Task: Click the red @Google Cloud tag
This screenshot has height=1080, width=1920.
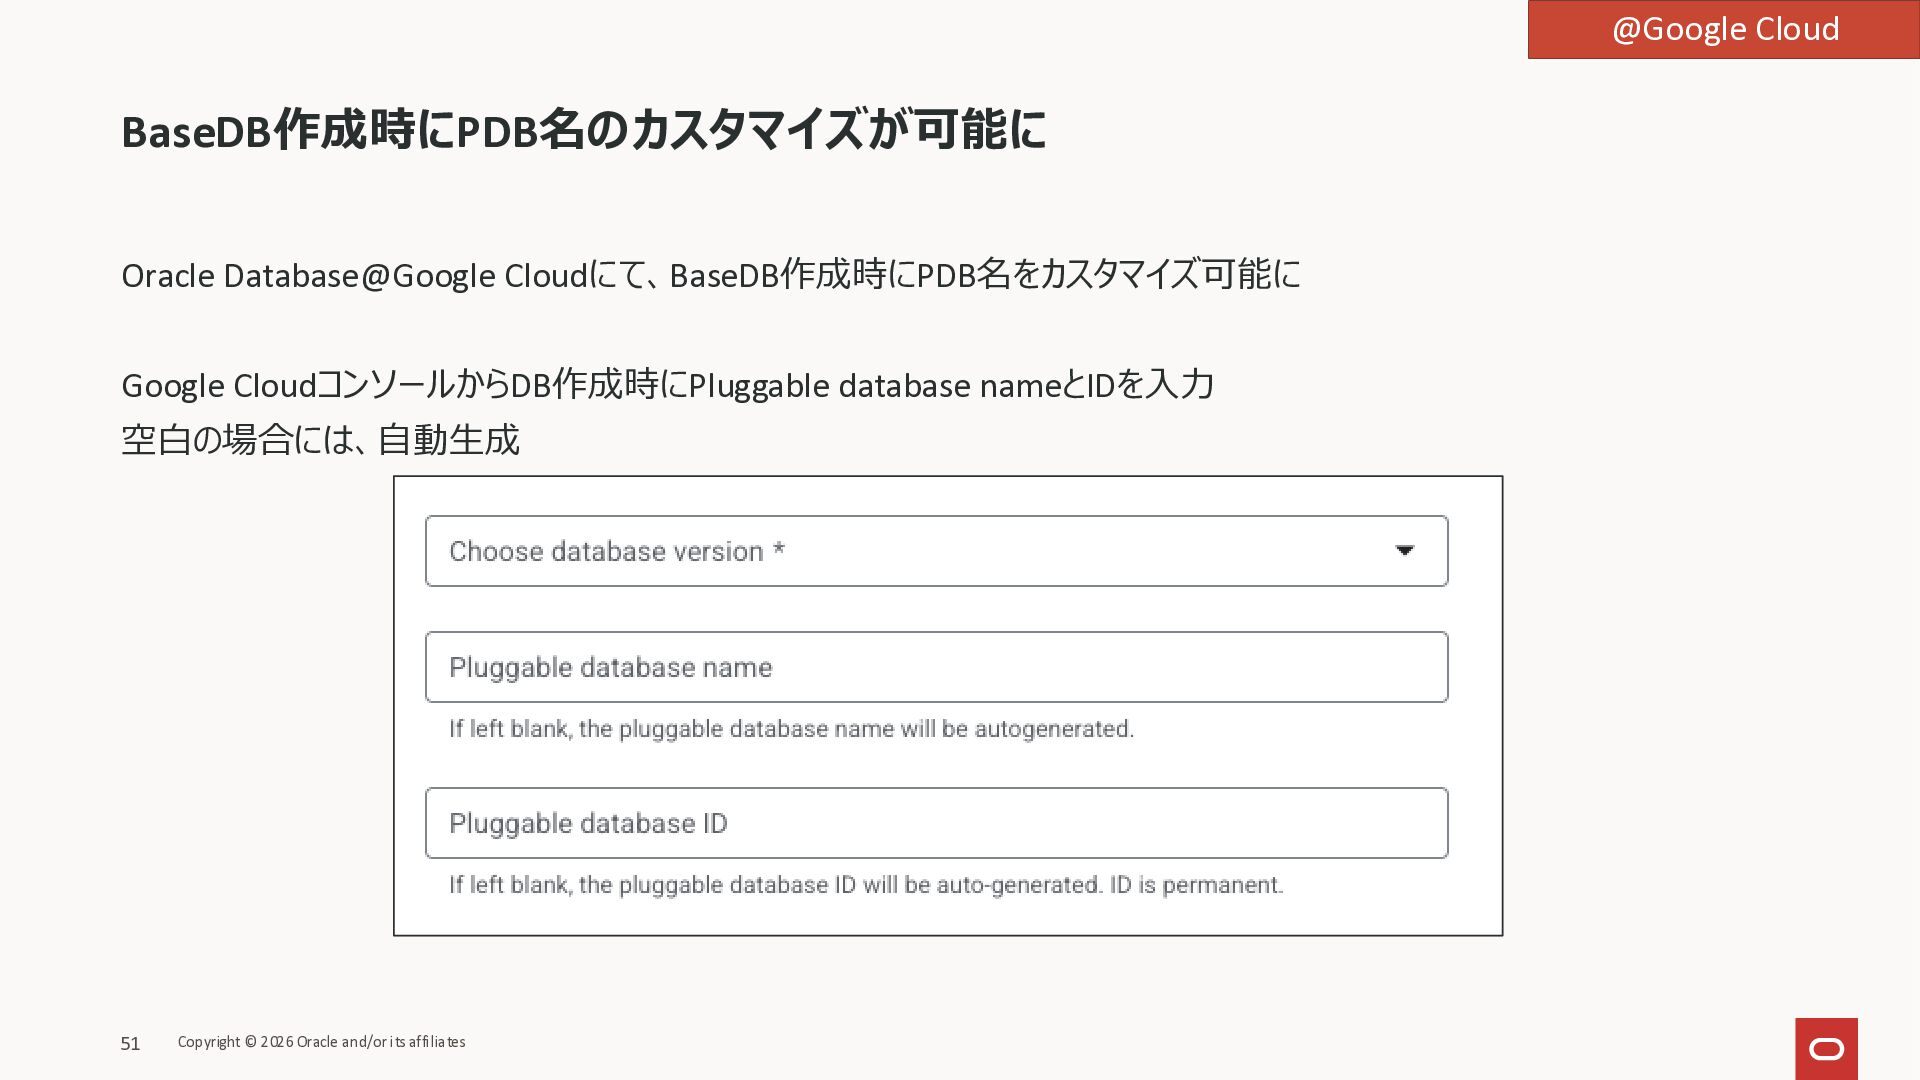Action: 1723,30
